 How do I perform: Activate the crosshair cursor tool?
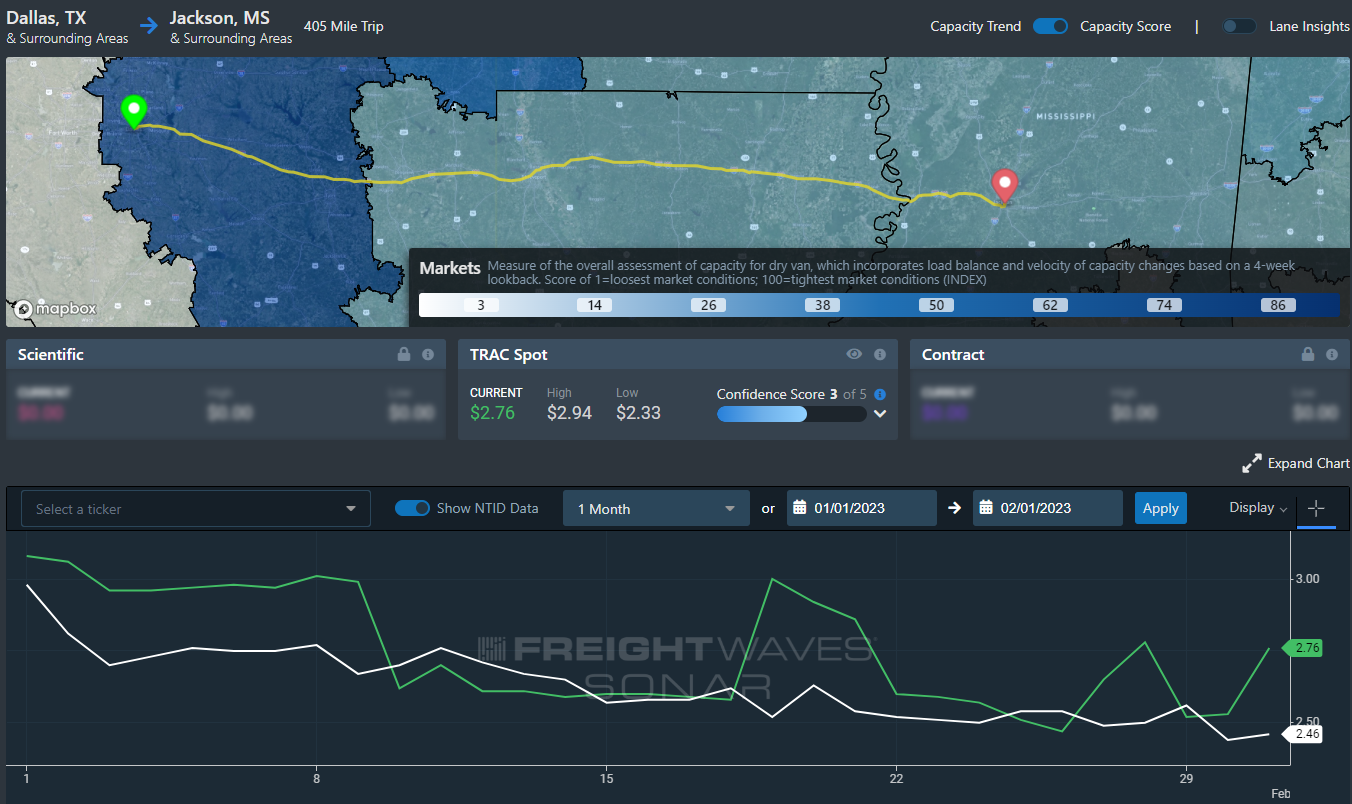[1316, 508]
